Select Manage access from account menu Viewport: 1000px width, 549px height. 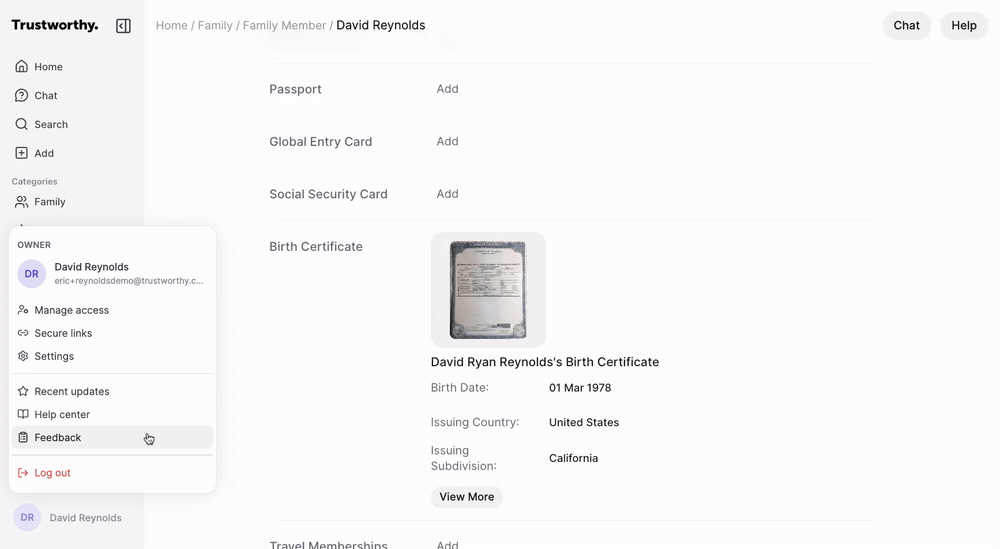point(71,310)
